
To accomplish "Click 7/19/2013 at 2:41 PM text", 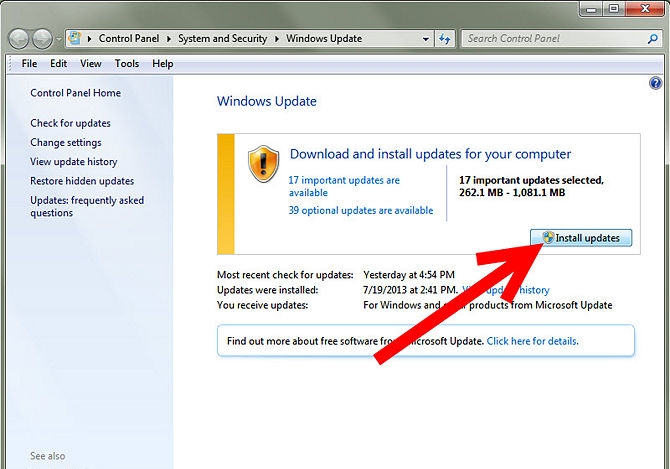I will pyautogui.click(x=410, y=290).
